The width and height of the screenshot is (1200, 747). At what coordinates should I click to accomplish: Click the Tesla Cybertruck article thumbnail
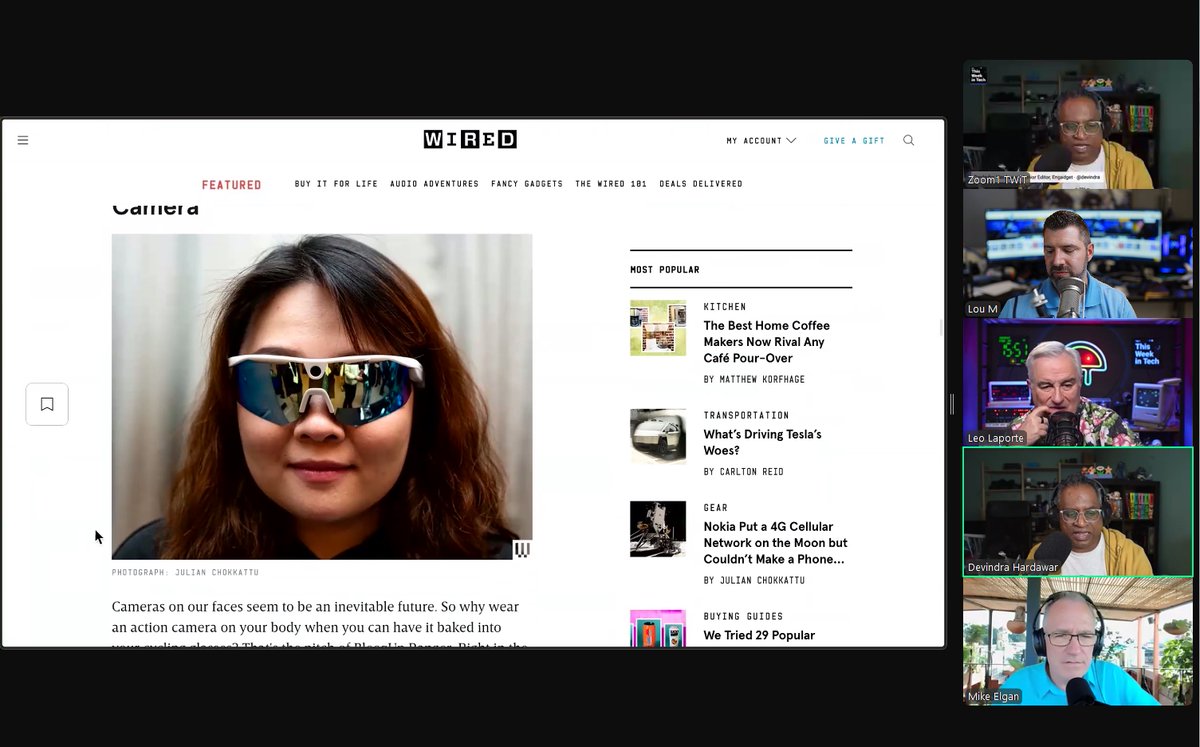pos(658,436)
